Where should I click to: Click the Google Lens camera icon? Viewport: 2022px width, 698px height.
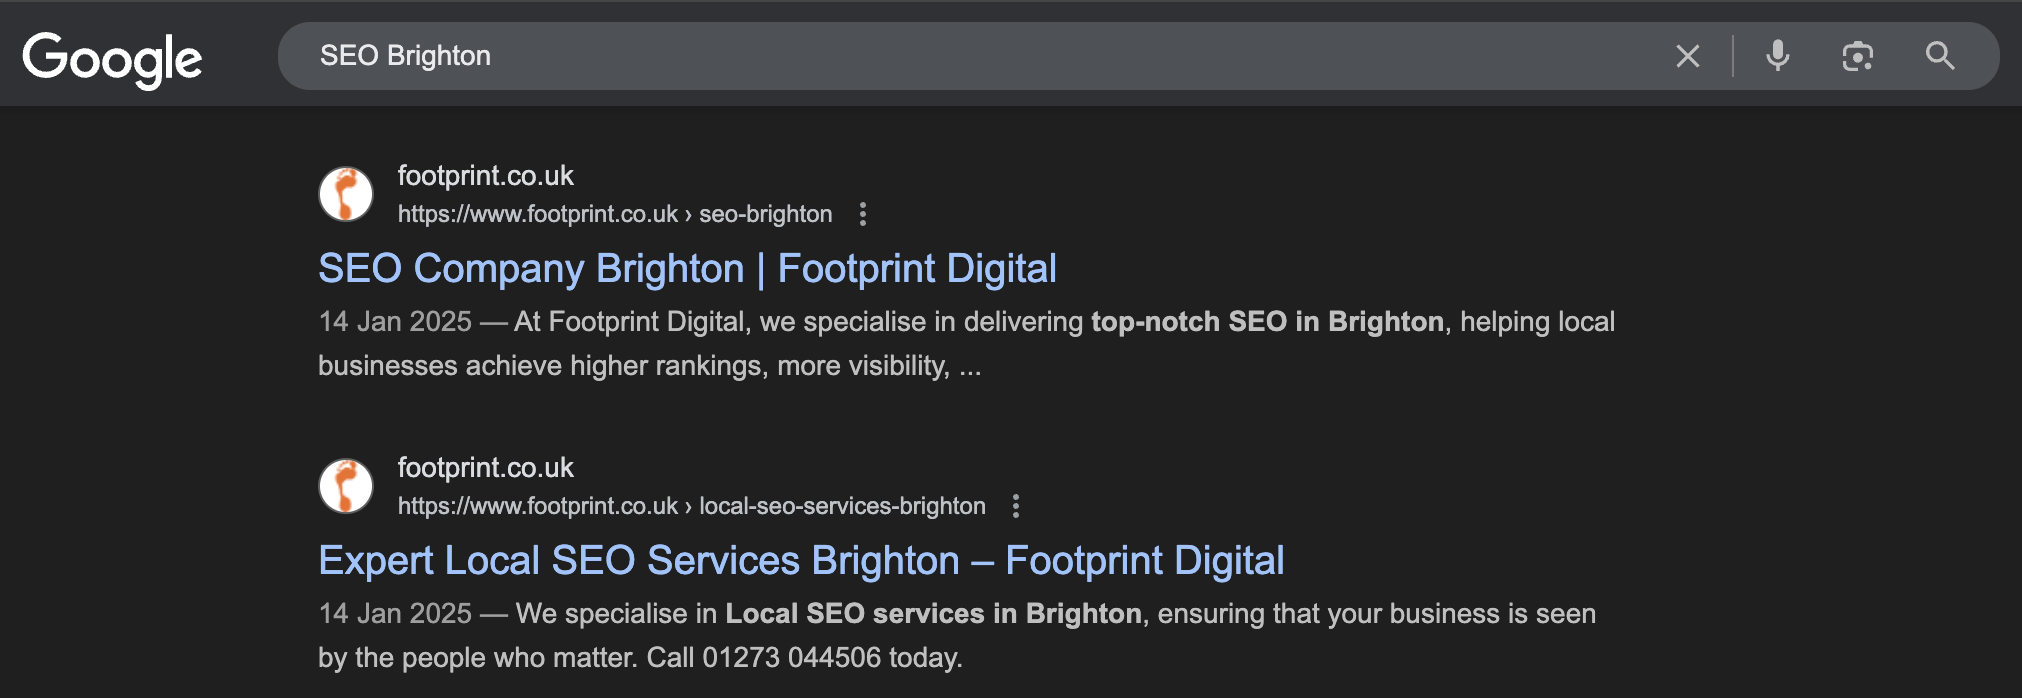tap(1857, 56)
